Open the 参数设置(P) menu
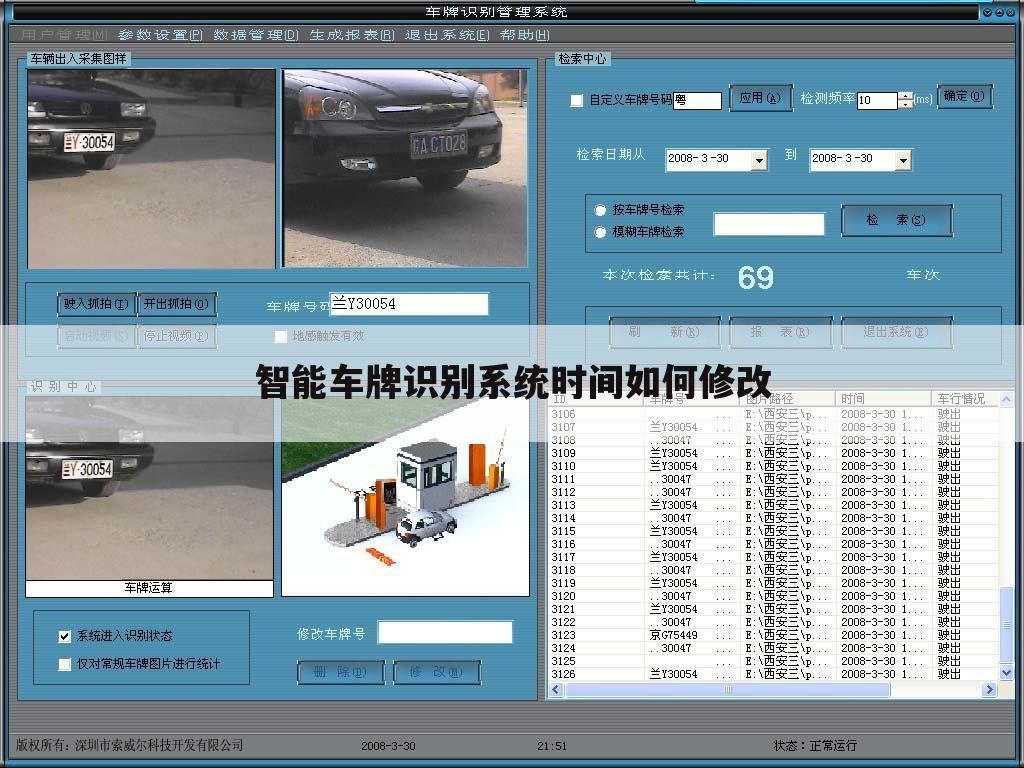Viewport: 1024px width, 768px height. [x=161, y=35]
